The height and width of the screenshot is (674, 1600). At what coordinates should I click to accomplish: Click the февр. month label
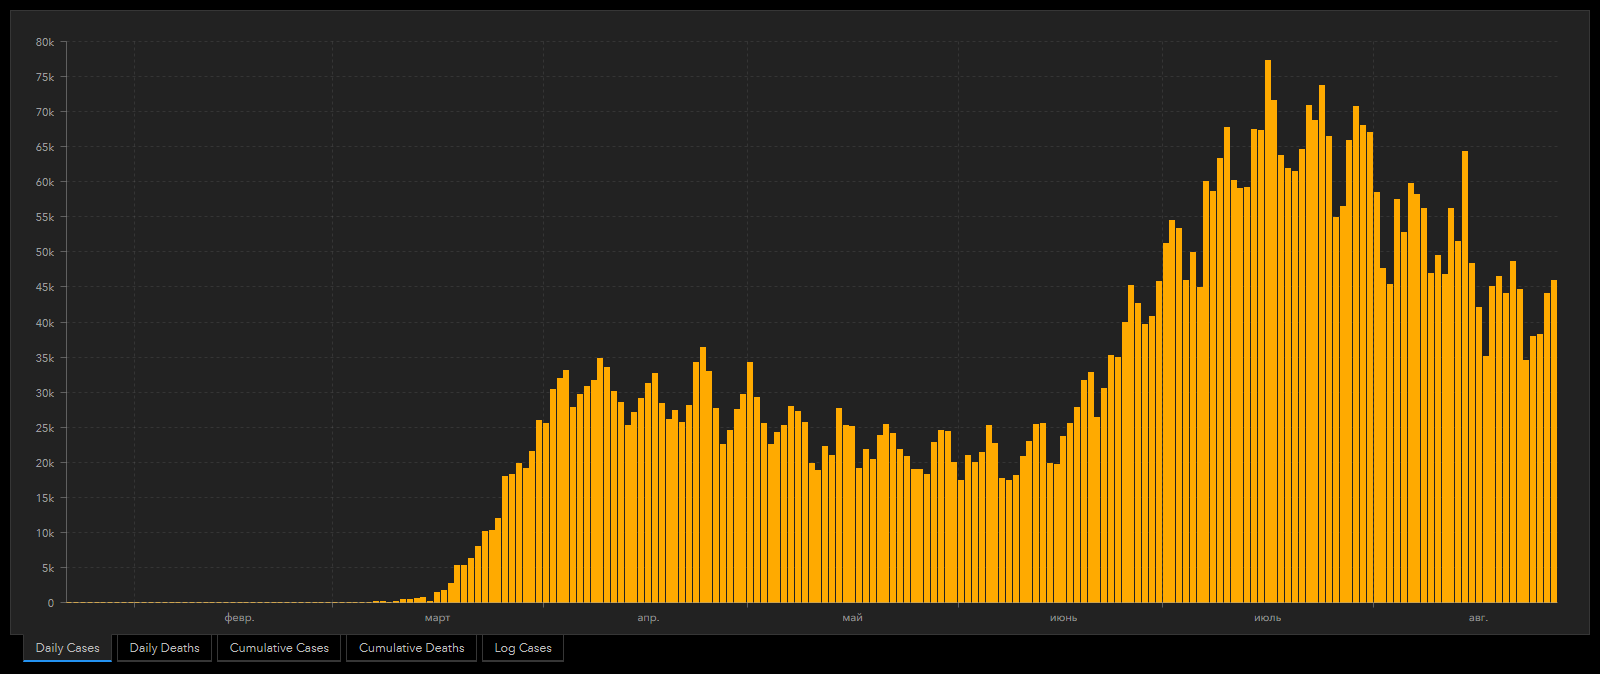[x=239, y=618]
